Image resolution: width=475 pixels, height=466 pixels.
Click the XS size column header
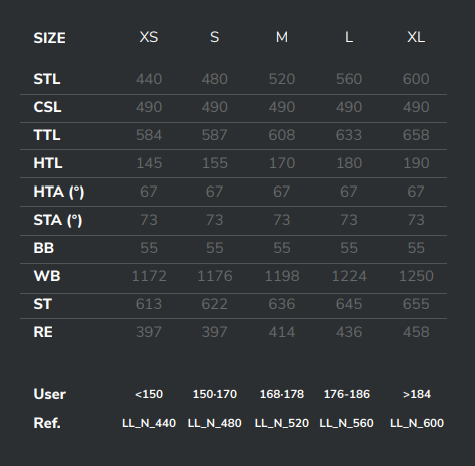(x=149, y=37)
